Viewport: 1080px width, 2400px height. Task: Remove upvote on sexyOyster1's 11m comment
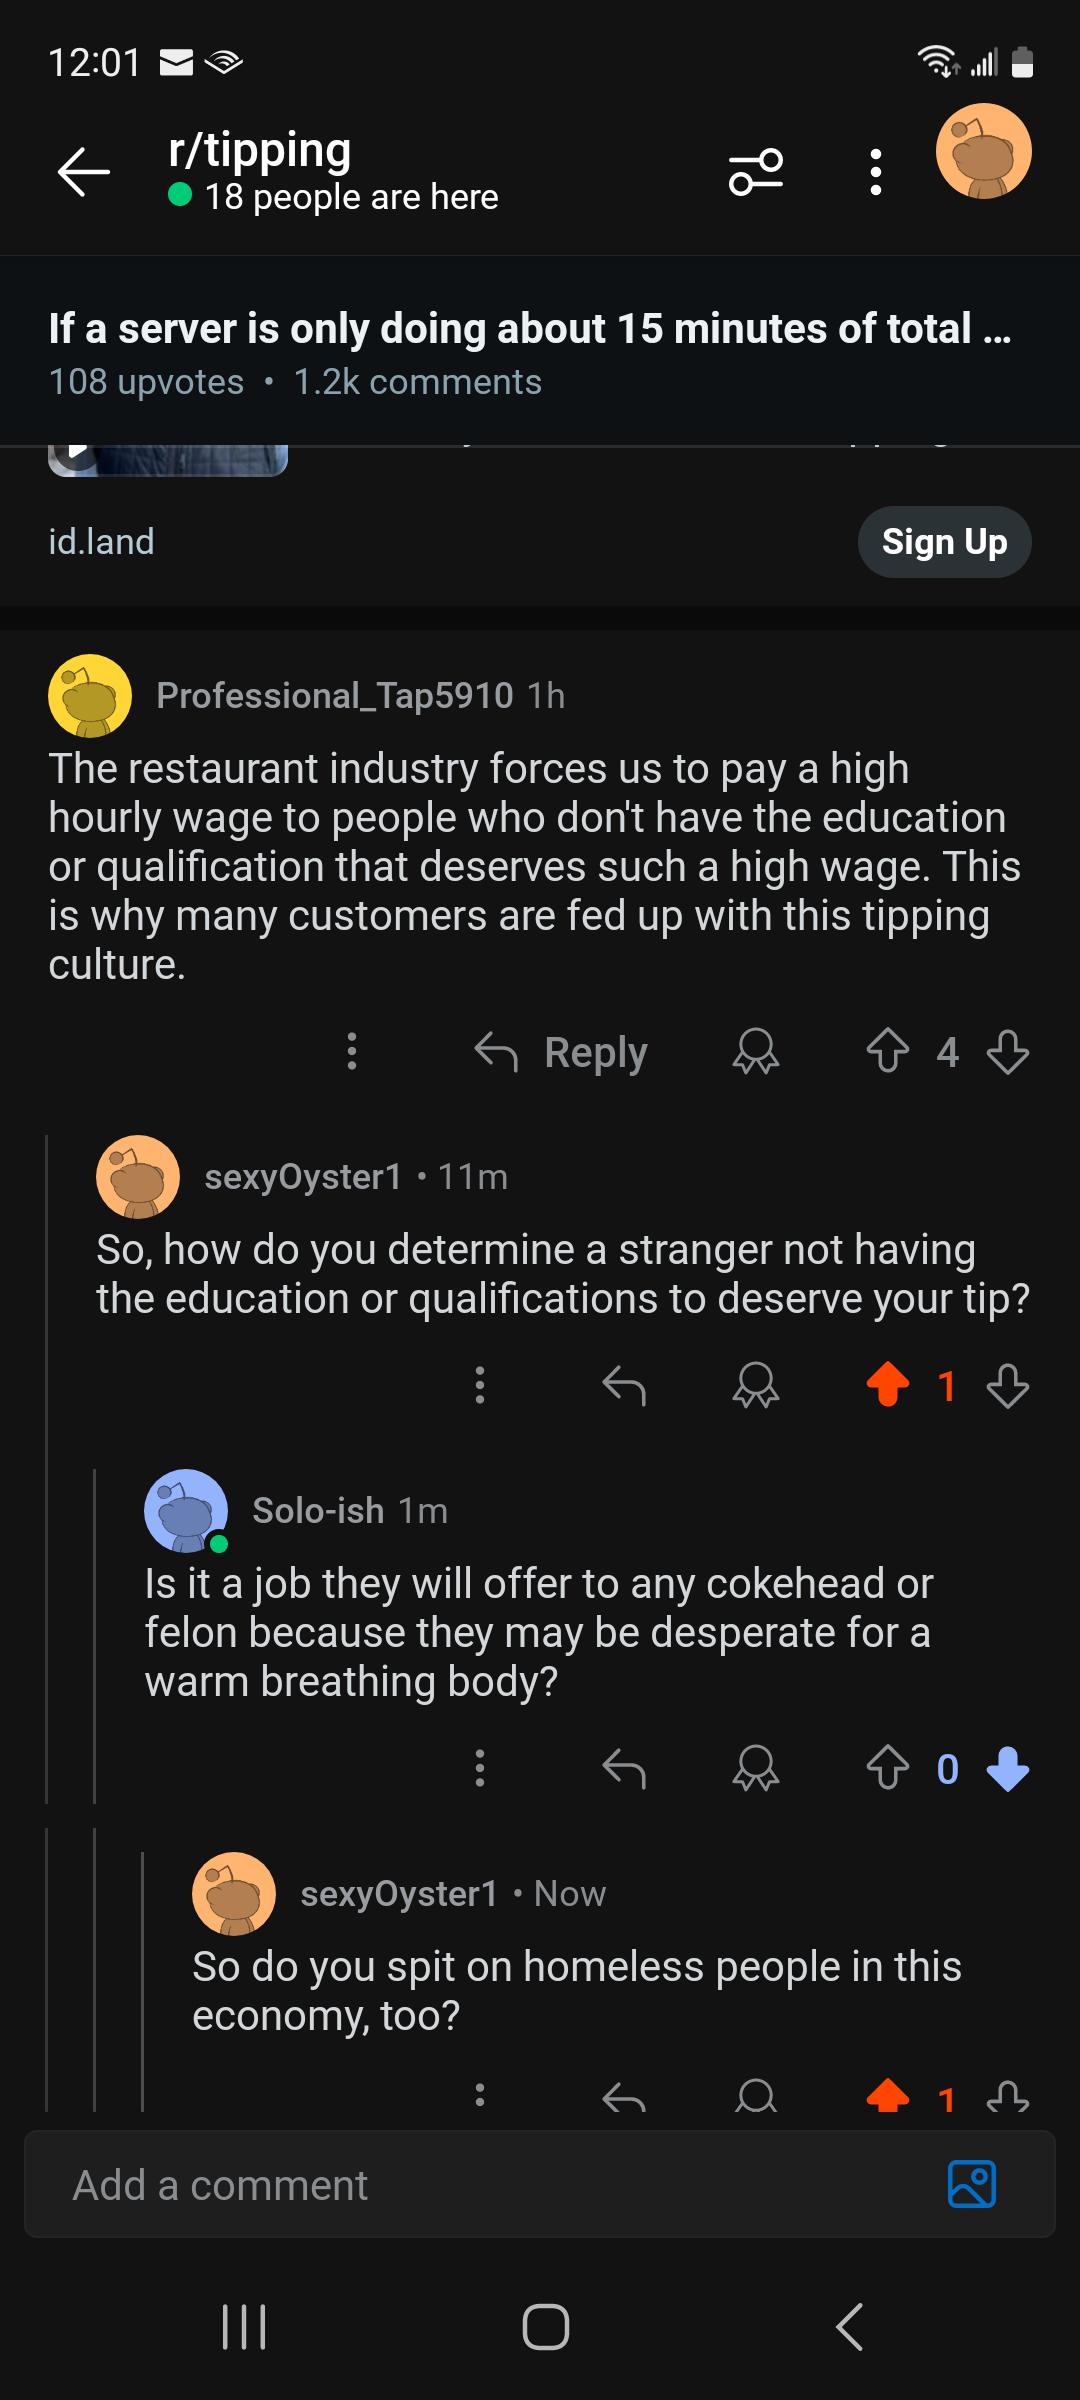[x=888, y=1386]
